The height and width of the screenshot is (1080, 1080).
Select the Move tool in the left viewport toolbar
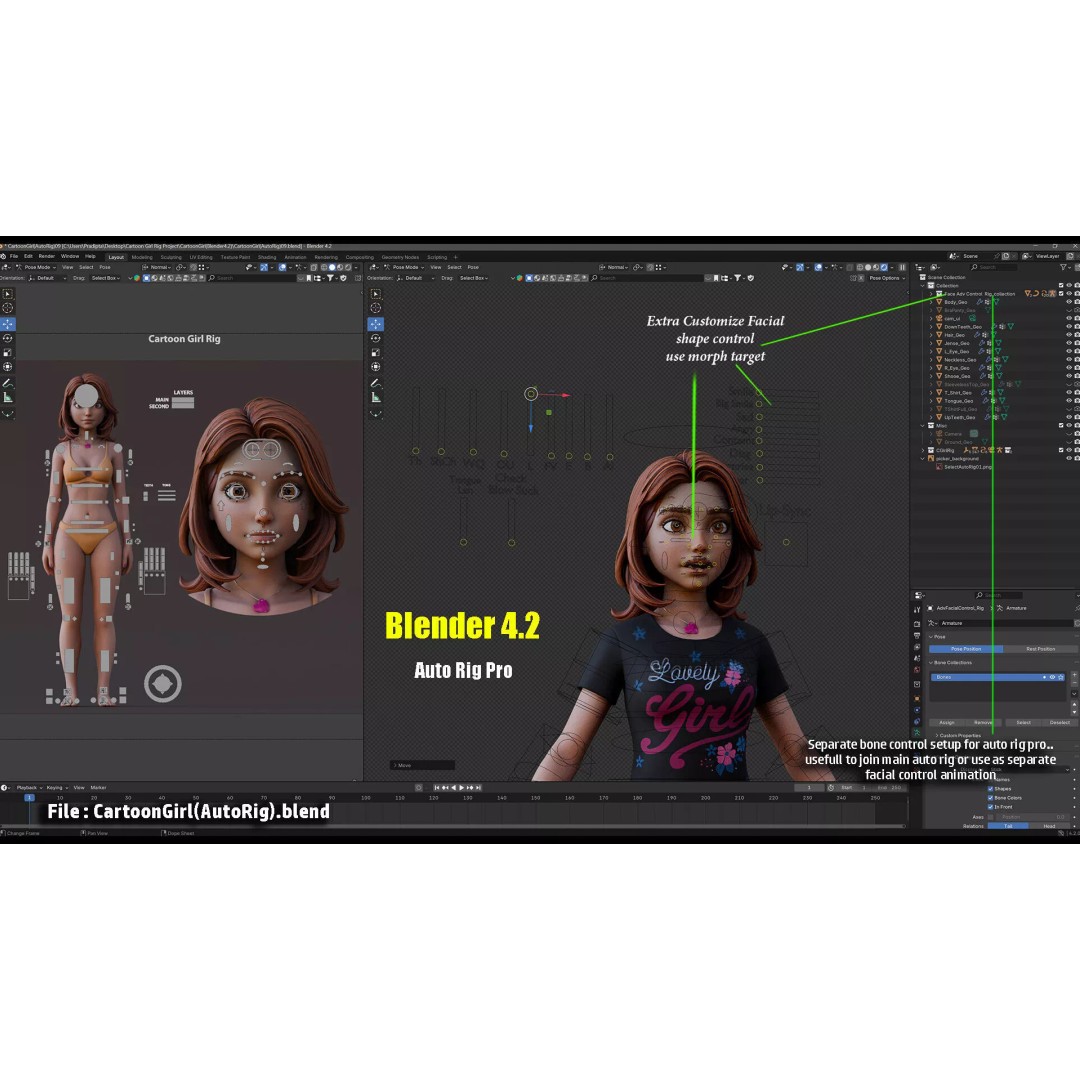[x=8, y=324]
